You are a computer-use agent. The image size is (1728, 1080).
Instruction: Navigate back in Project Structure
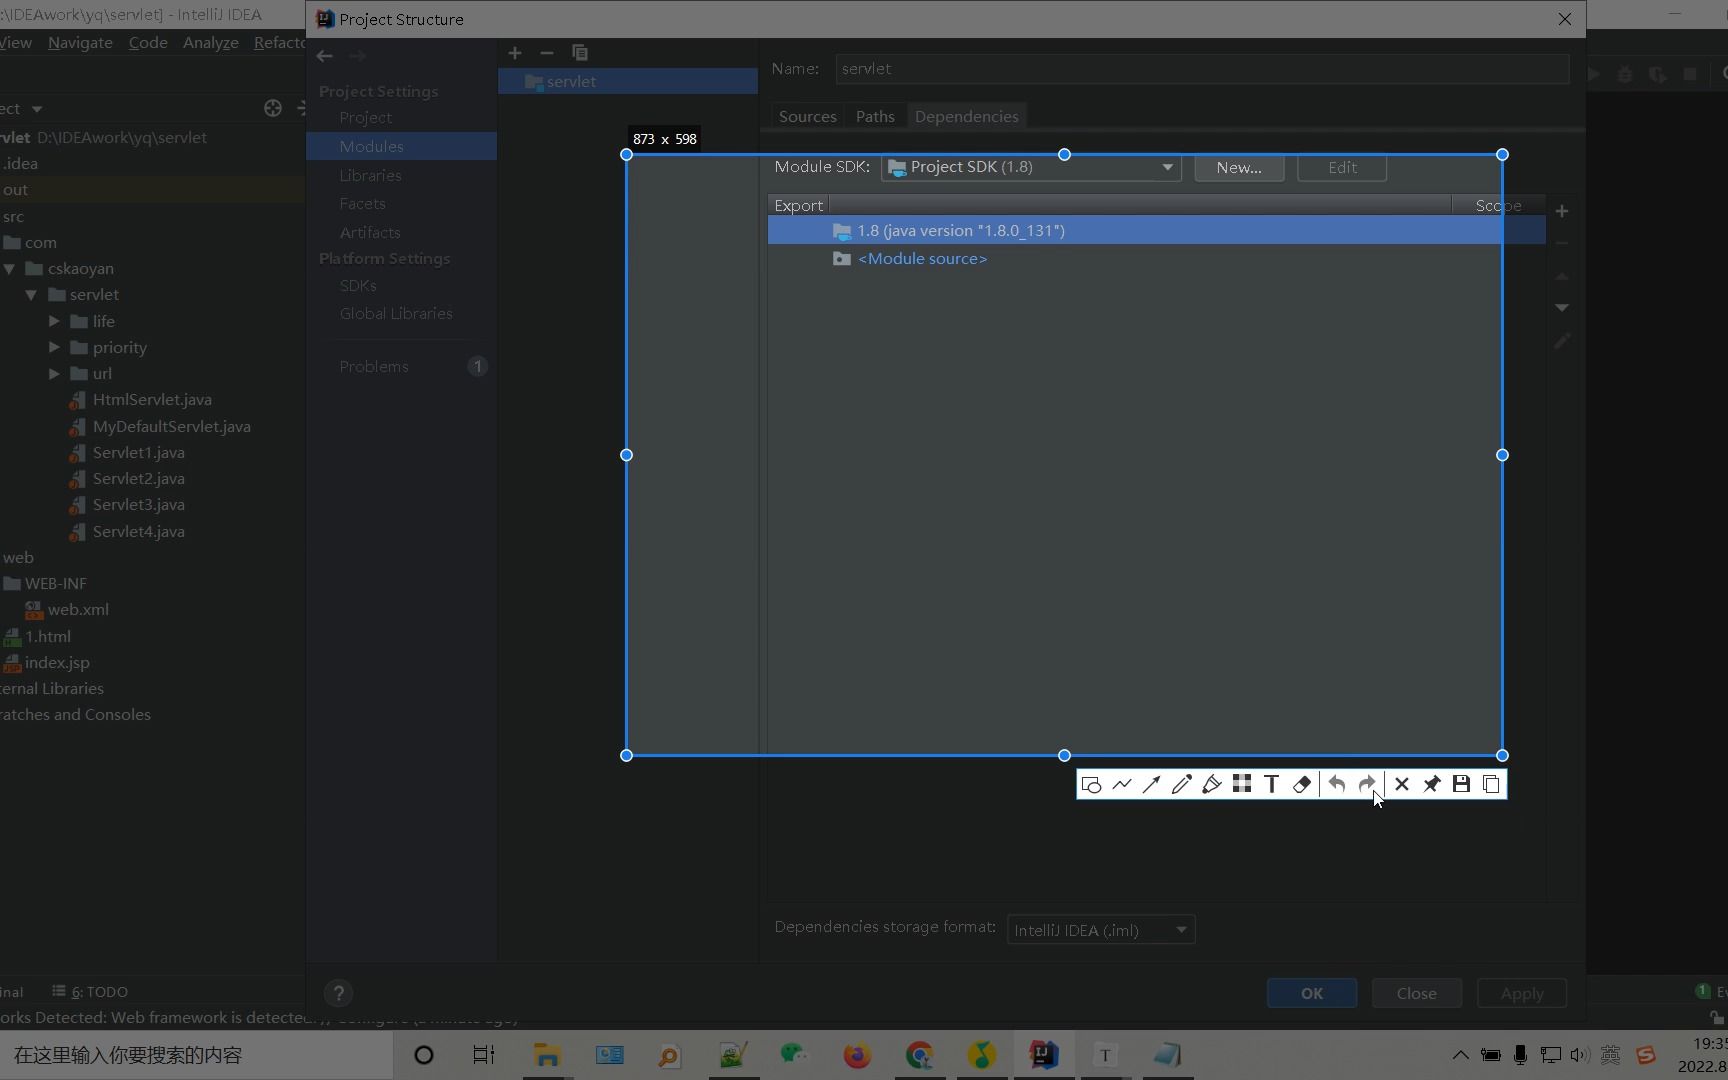tap(324, 56)
